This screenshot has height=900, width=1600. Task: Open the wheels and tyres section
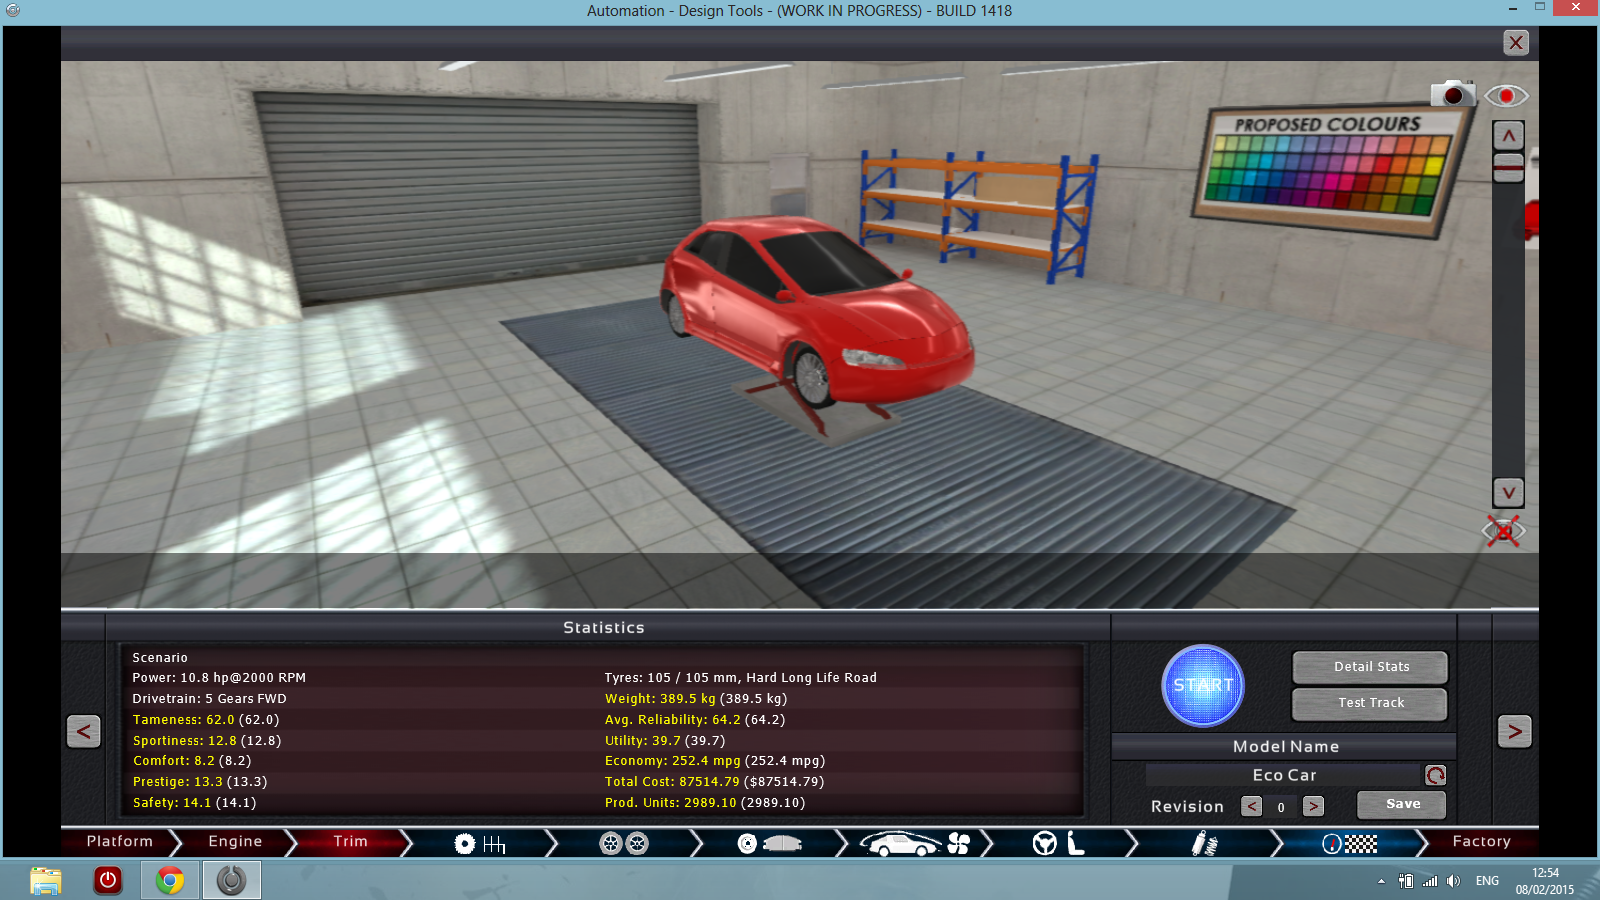(624, 844)
